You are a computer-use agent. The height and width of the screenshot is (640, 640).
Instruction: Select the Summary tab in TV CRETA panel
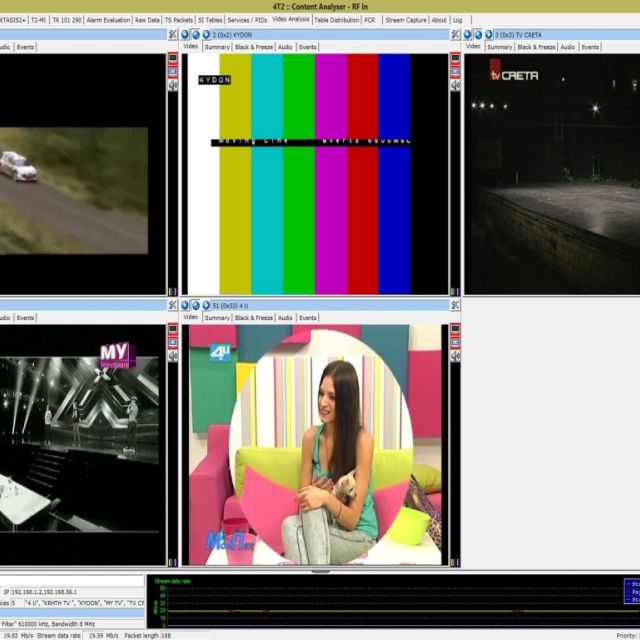[499, 47]
